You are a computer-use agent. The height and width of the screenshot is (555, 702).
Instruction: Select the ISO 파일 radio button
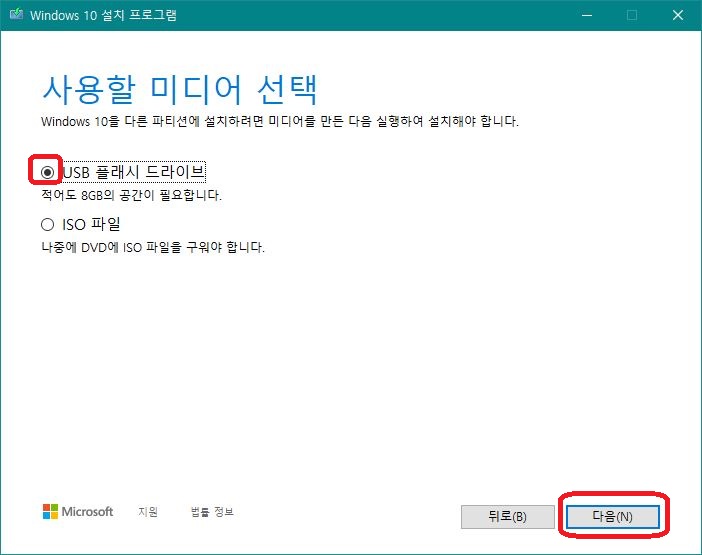click(47, 224)
